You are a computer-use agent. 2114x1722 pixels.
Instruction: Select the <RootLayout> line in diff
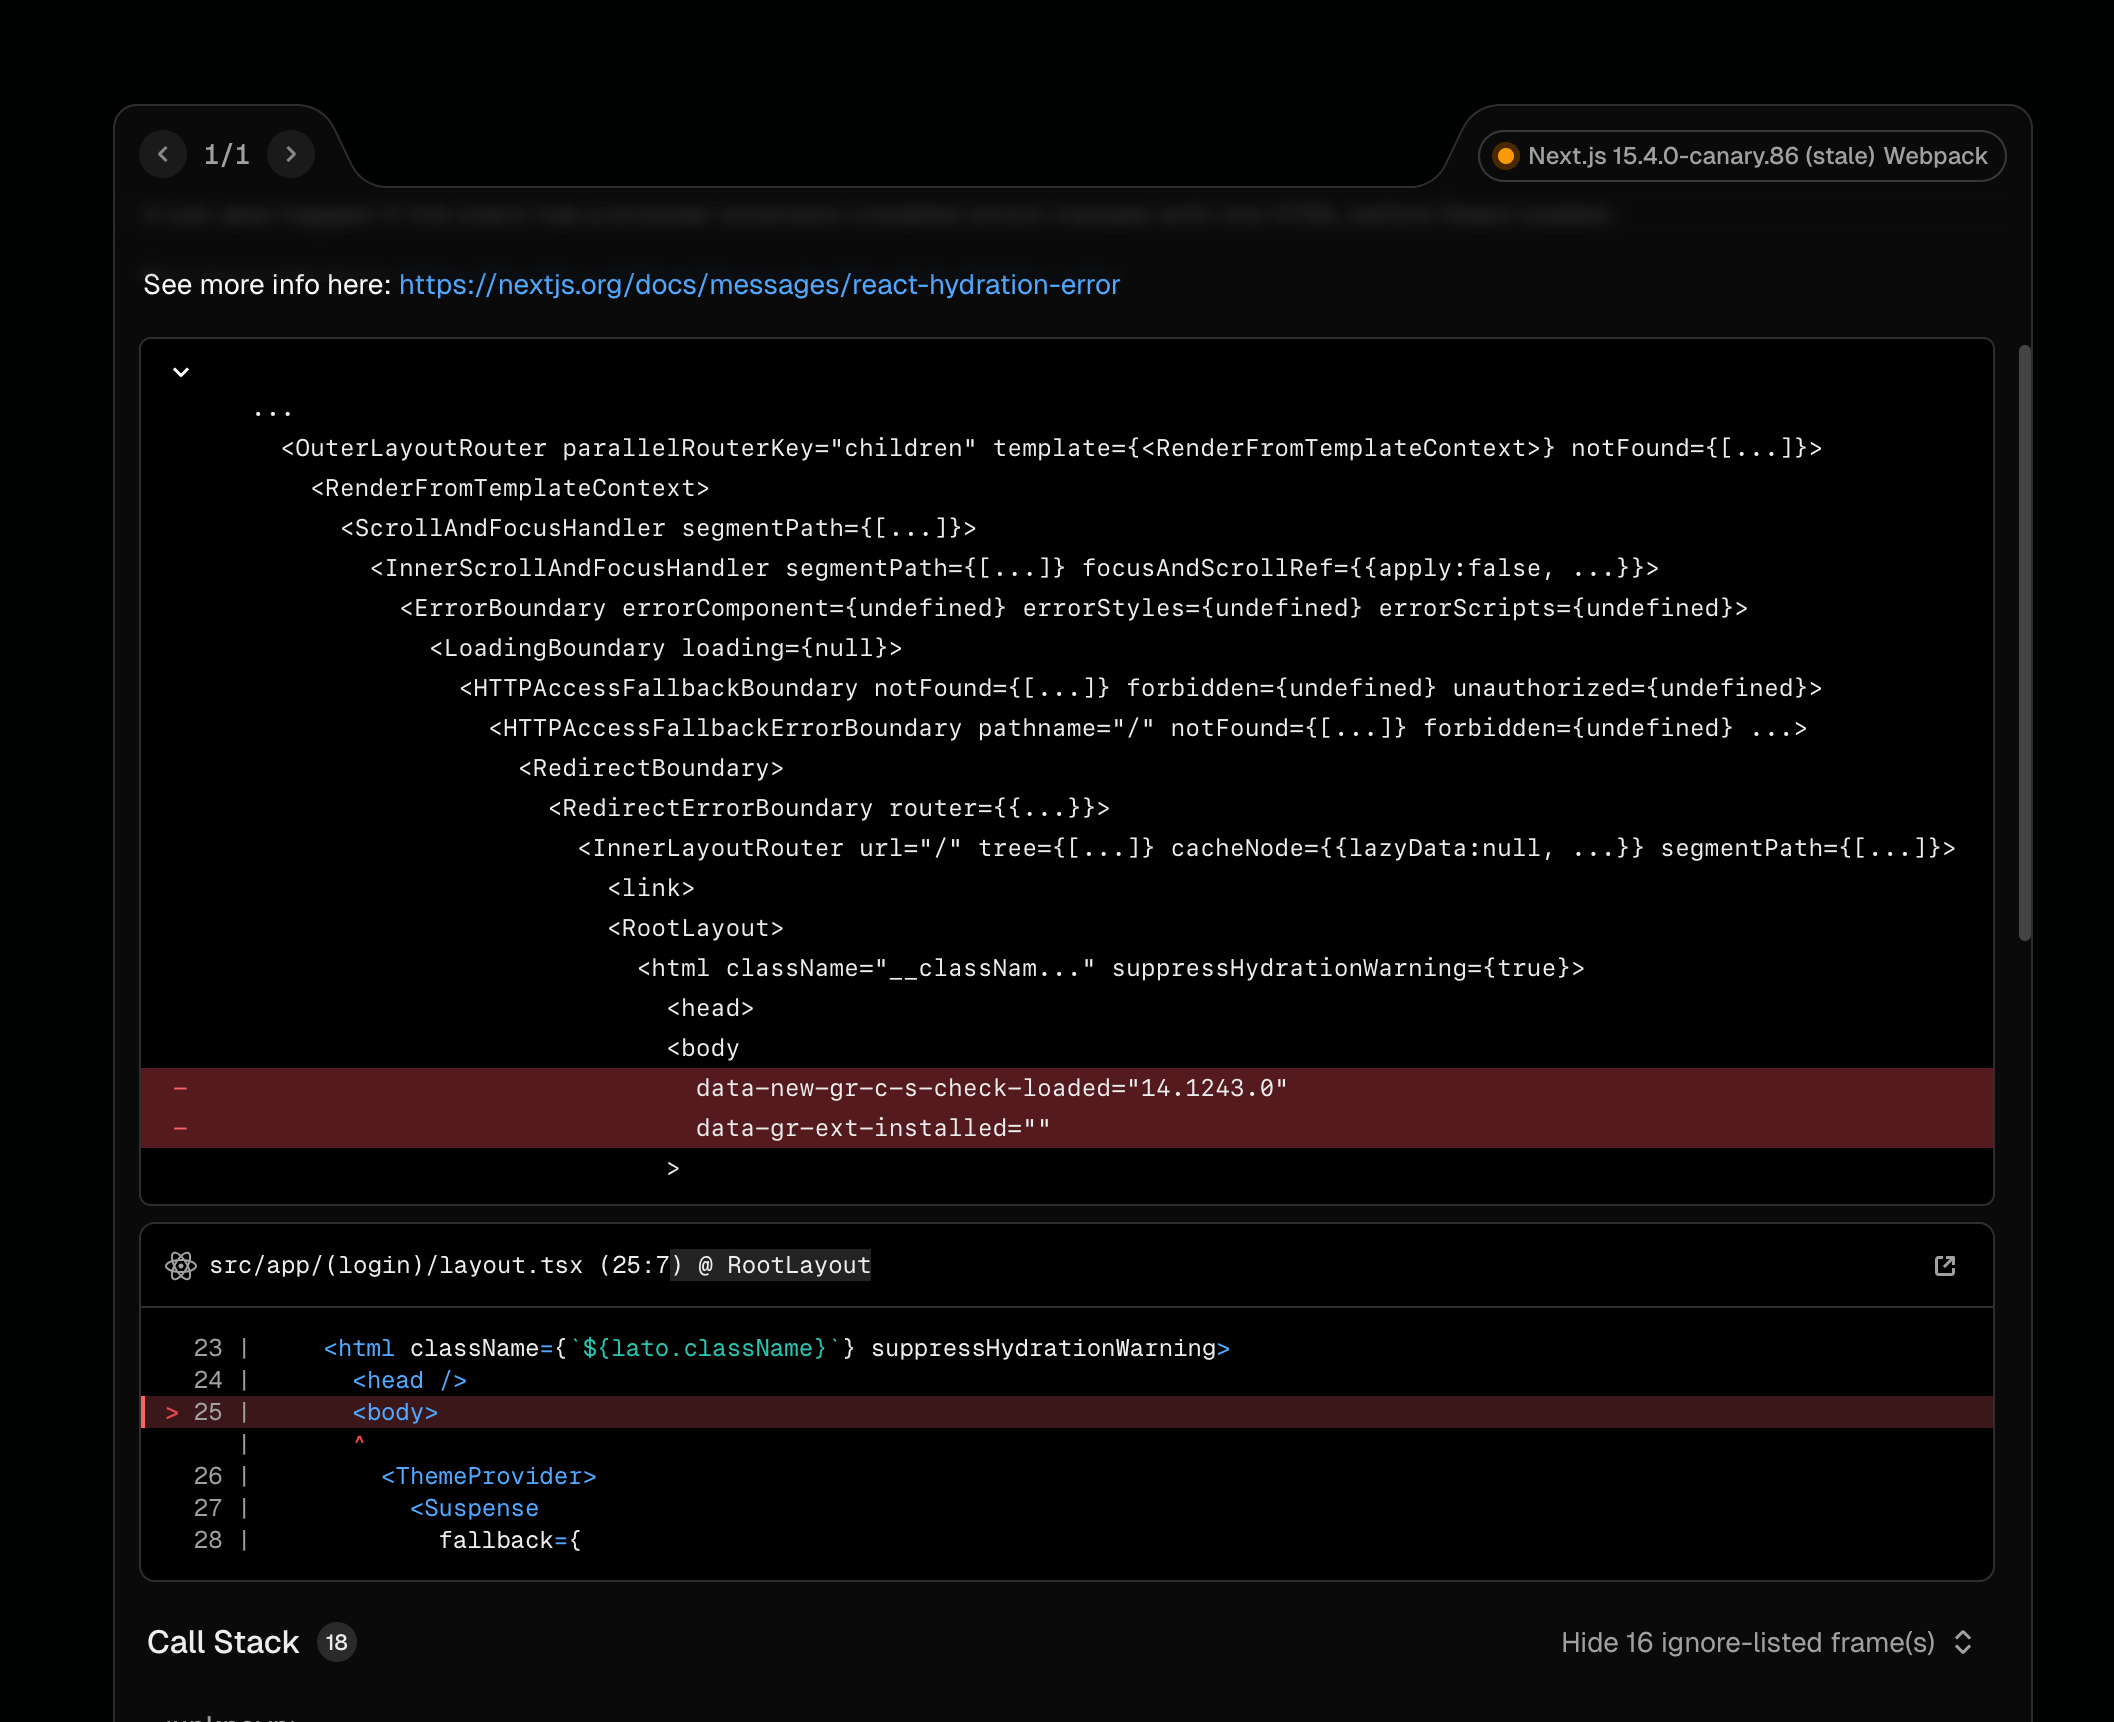[696, 928]
